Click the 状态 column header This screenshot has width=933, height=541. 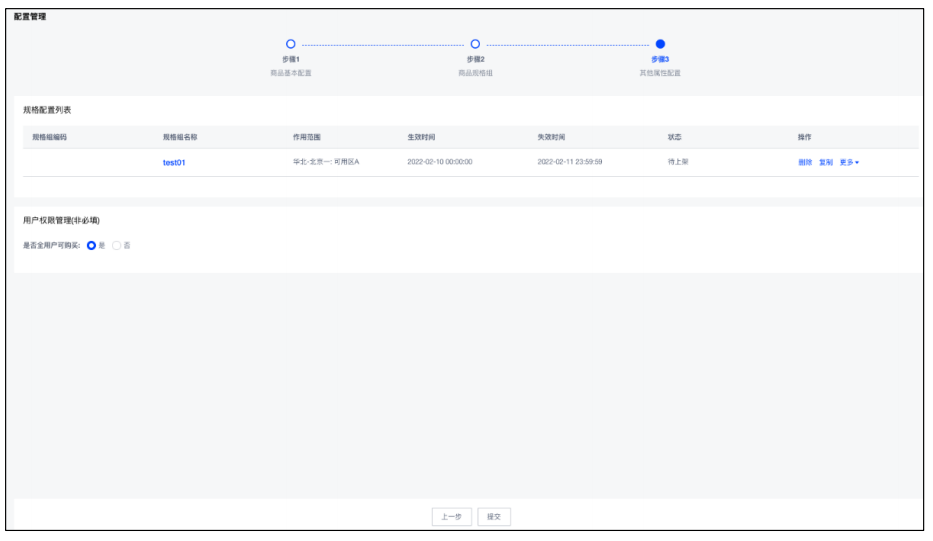(674, 137)
